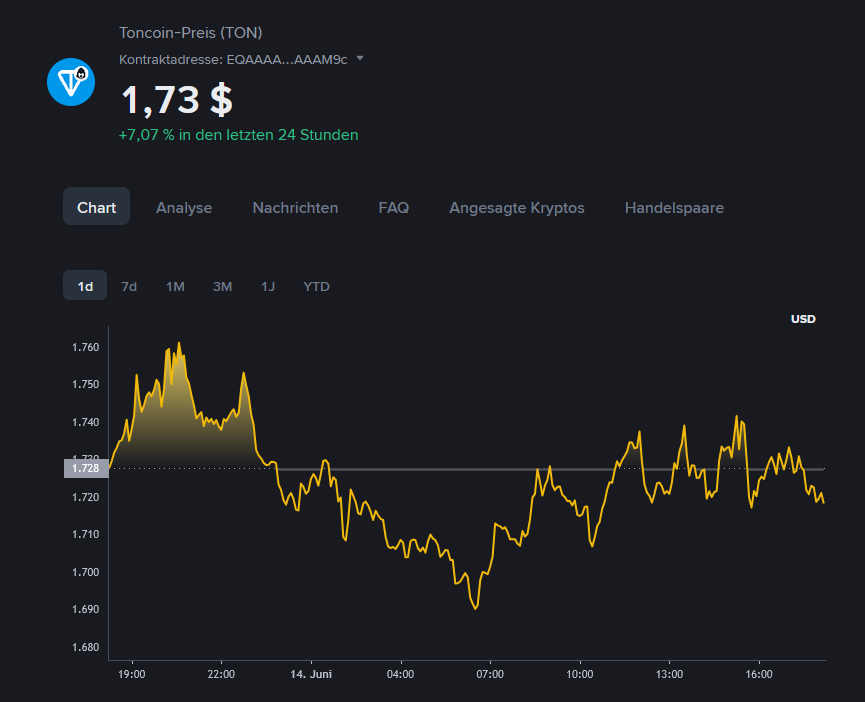865x702 pixels.
Task: Click the 14. Juni date axis label
Action: click(x=311, y=674)
